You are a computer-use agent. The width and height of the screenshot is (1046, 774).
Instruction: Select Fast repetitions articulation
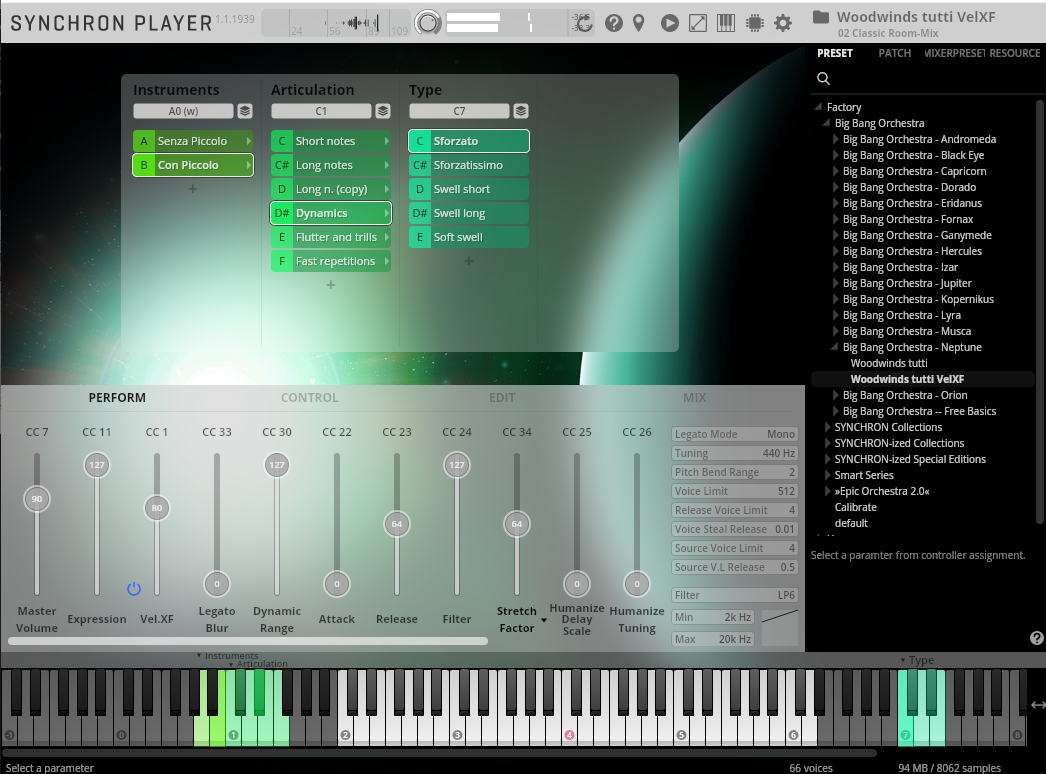tap(331, 261)
